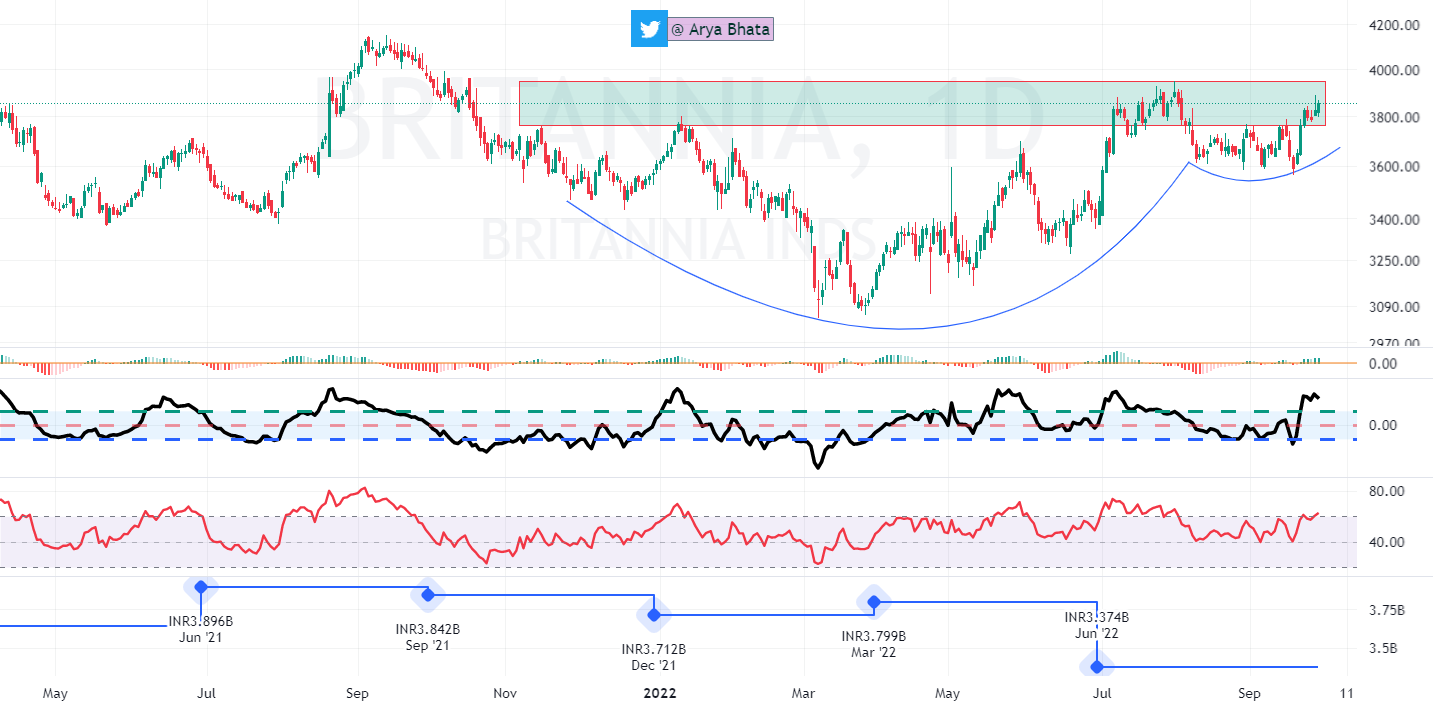Select the 3800.00 price axis label
The height and width of the screenshot is (709, 1433).
point(1393,118)
